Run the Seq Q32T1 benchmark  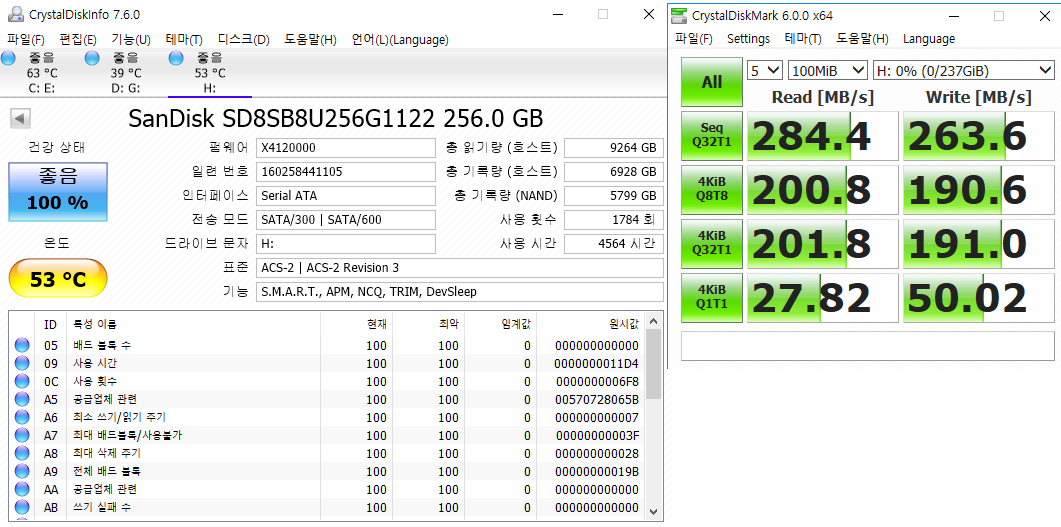[711, 135]
